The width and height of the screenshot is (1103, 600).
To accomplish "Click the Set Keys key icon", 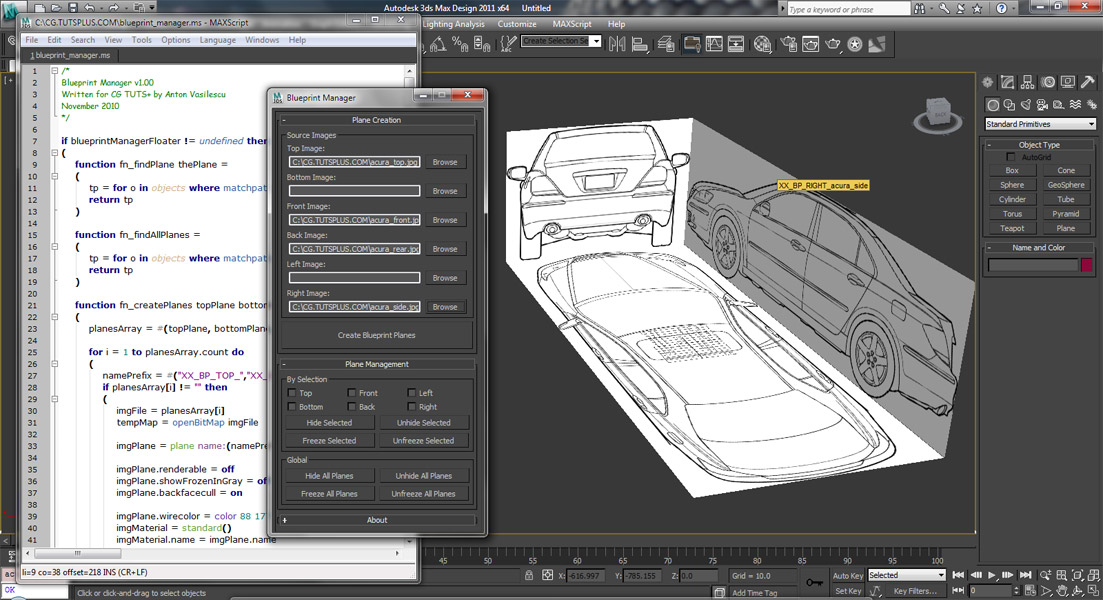I will coord(814,582).
